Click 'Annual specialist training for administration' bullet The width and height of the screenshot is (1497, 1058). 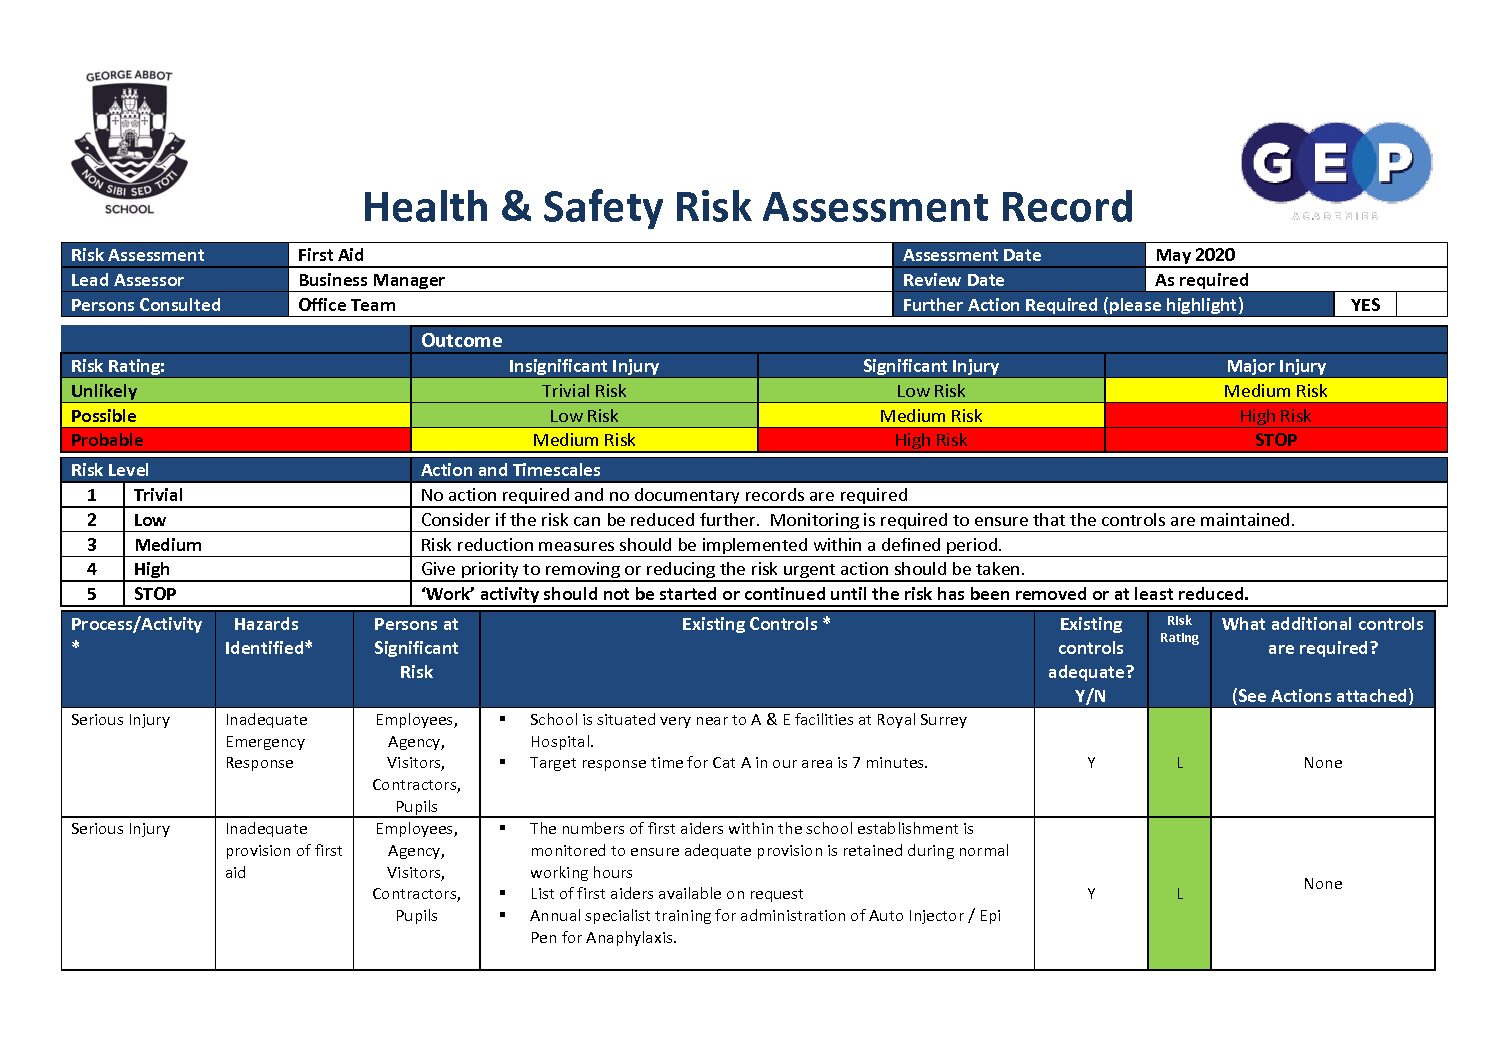tap(765, 926)
